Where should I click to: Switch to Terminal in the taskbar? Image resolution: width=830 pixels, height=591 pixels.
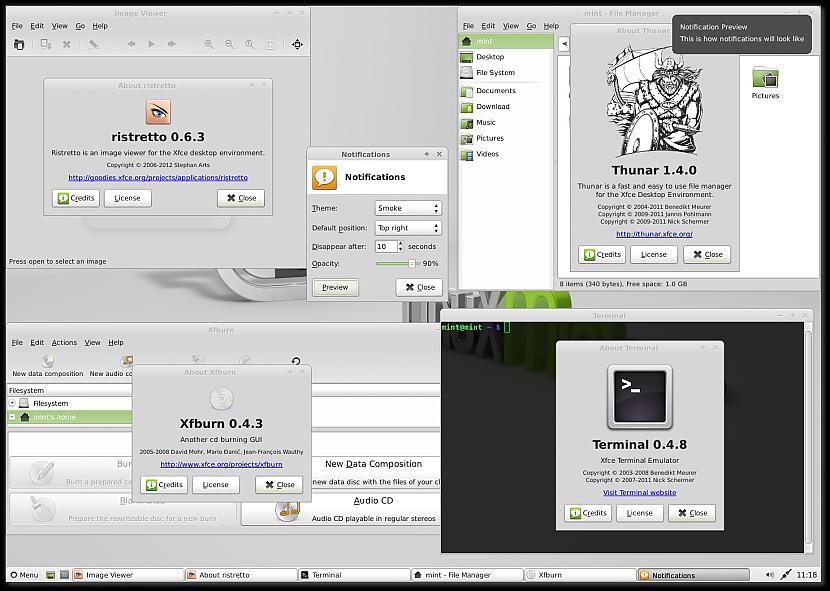point(354,575)
